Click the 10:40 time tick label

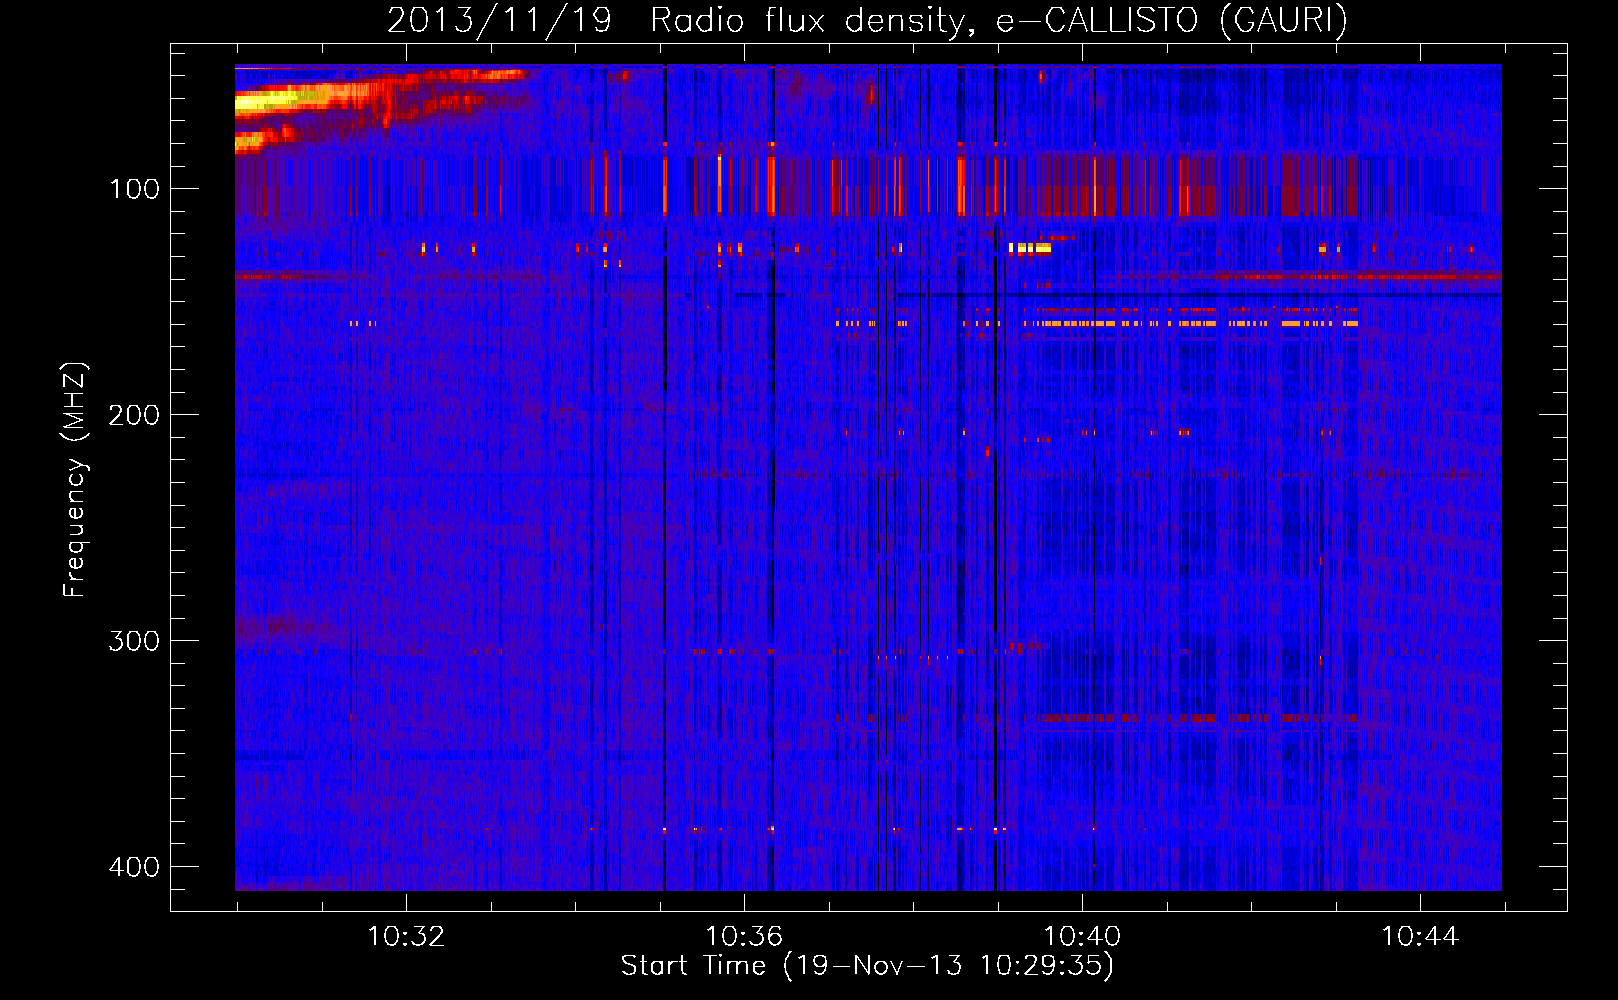(x=1082, y=937)
